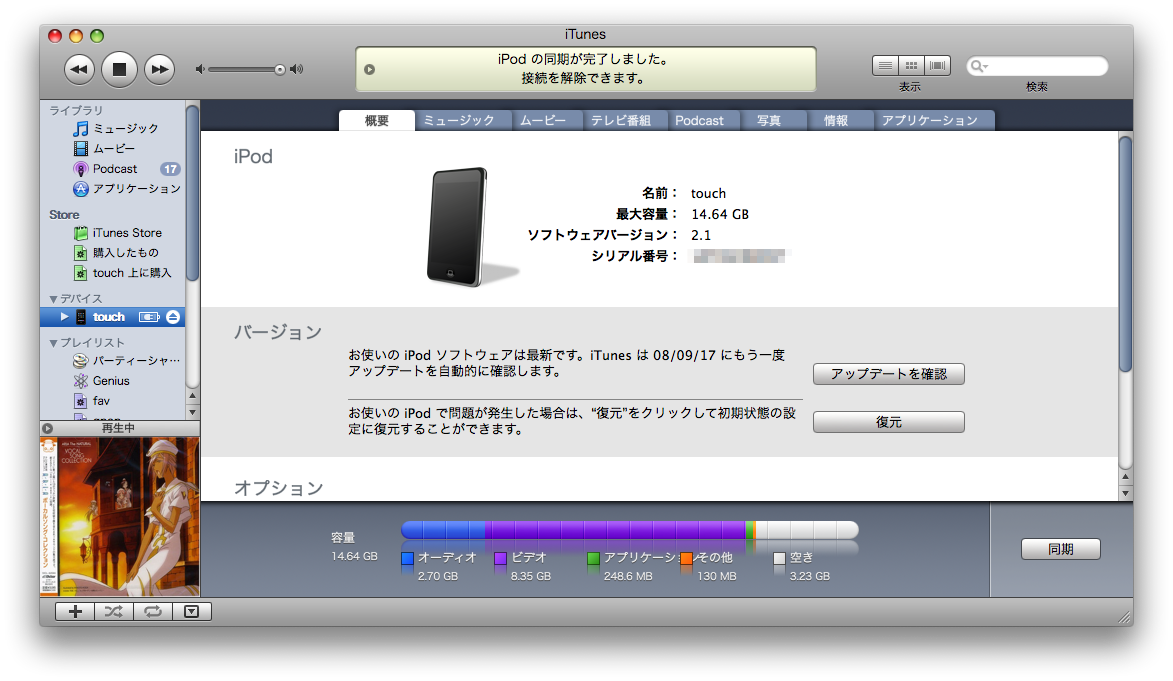Viewport: 1173px width, 681px height.
Task: Click the main pane vertical scrollbar thumb
Action: [x=1126, y=253]
